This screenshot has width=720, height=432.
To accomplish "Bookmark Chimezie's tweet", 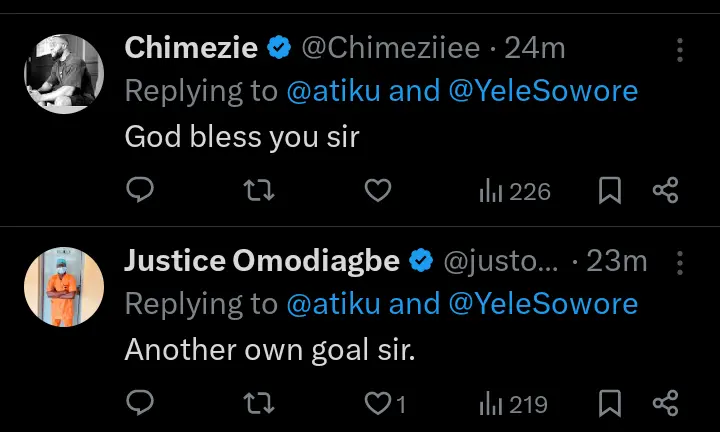I will [x=610, y=190].
